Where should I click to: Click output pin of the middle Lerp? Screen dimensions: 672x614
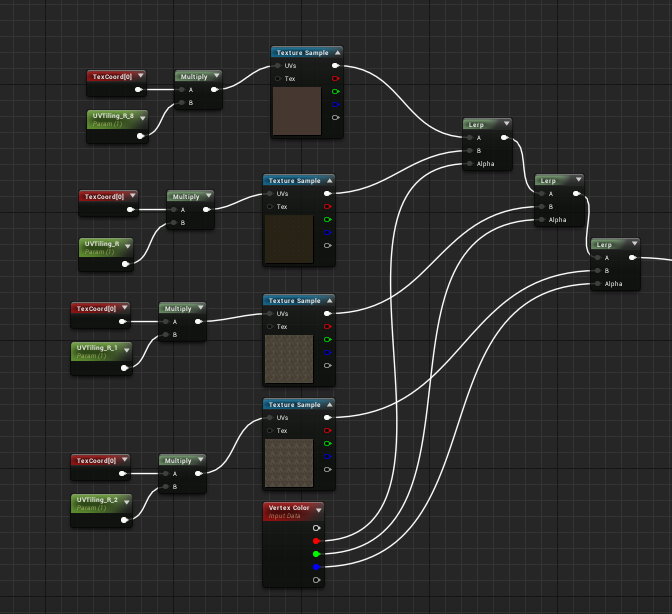click(x=576, y=194)
